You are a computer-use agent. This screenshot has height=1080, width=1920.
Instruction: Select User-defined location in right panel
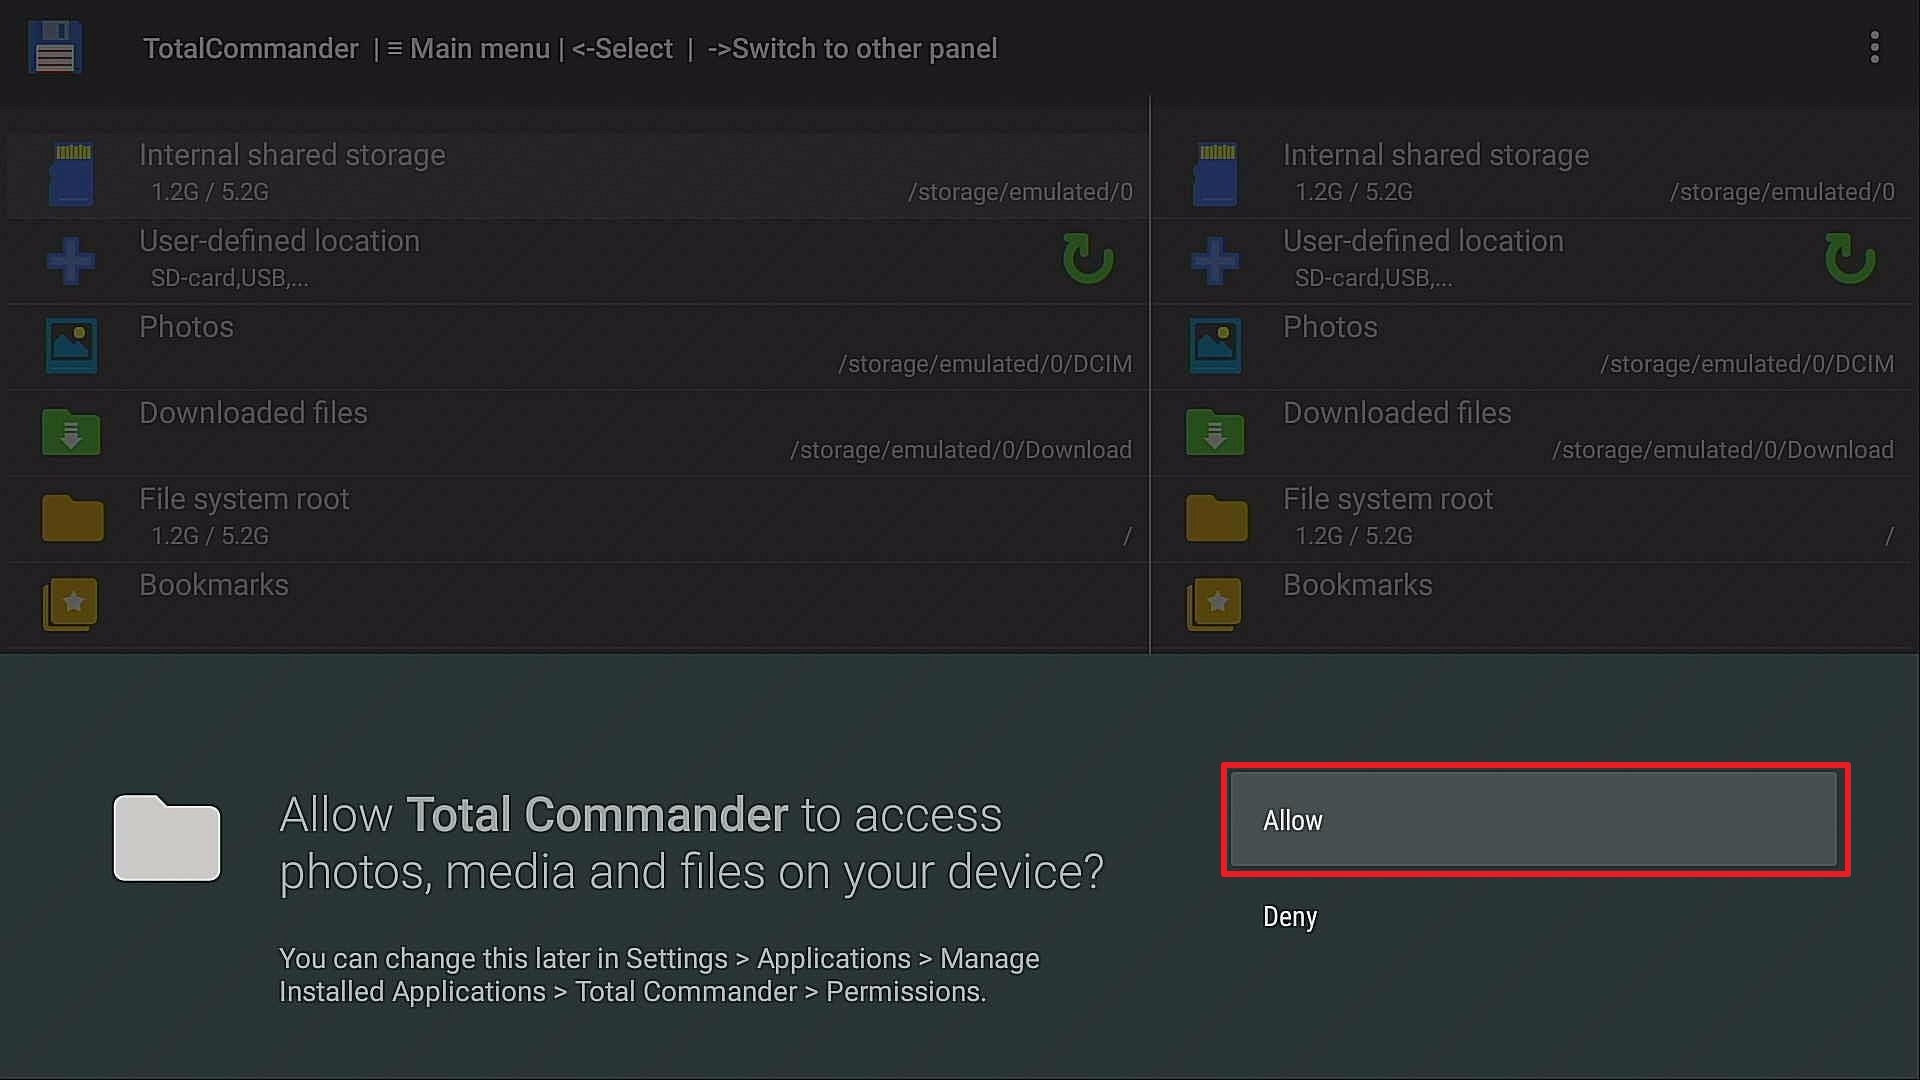click(1532, 260)
